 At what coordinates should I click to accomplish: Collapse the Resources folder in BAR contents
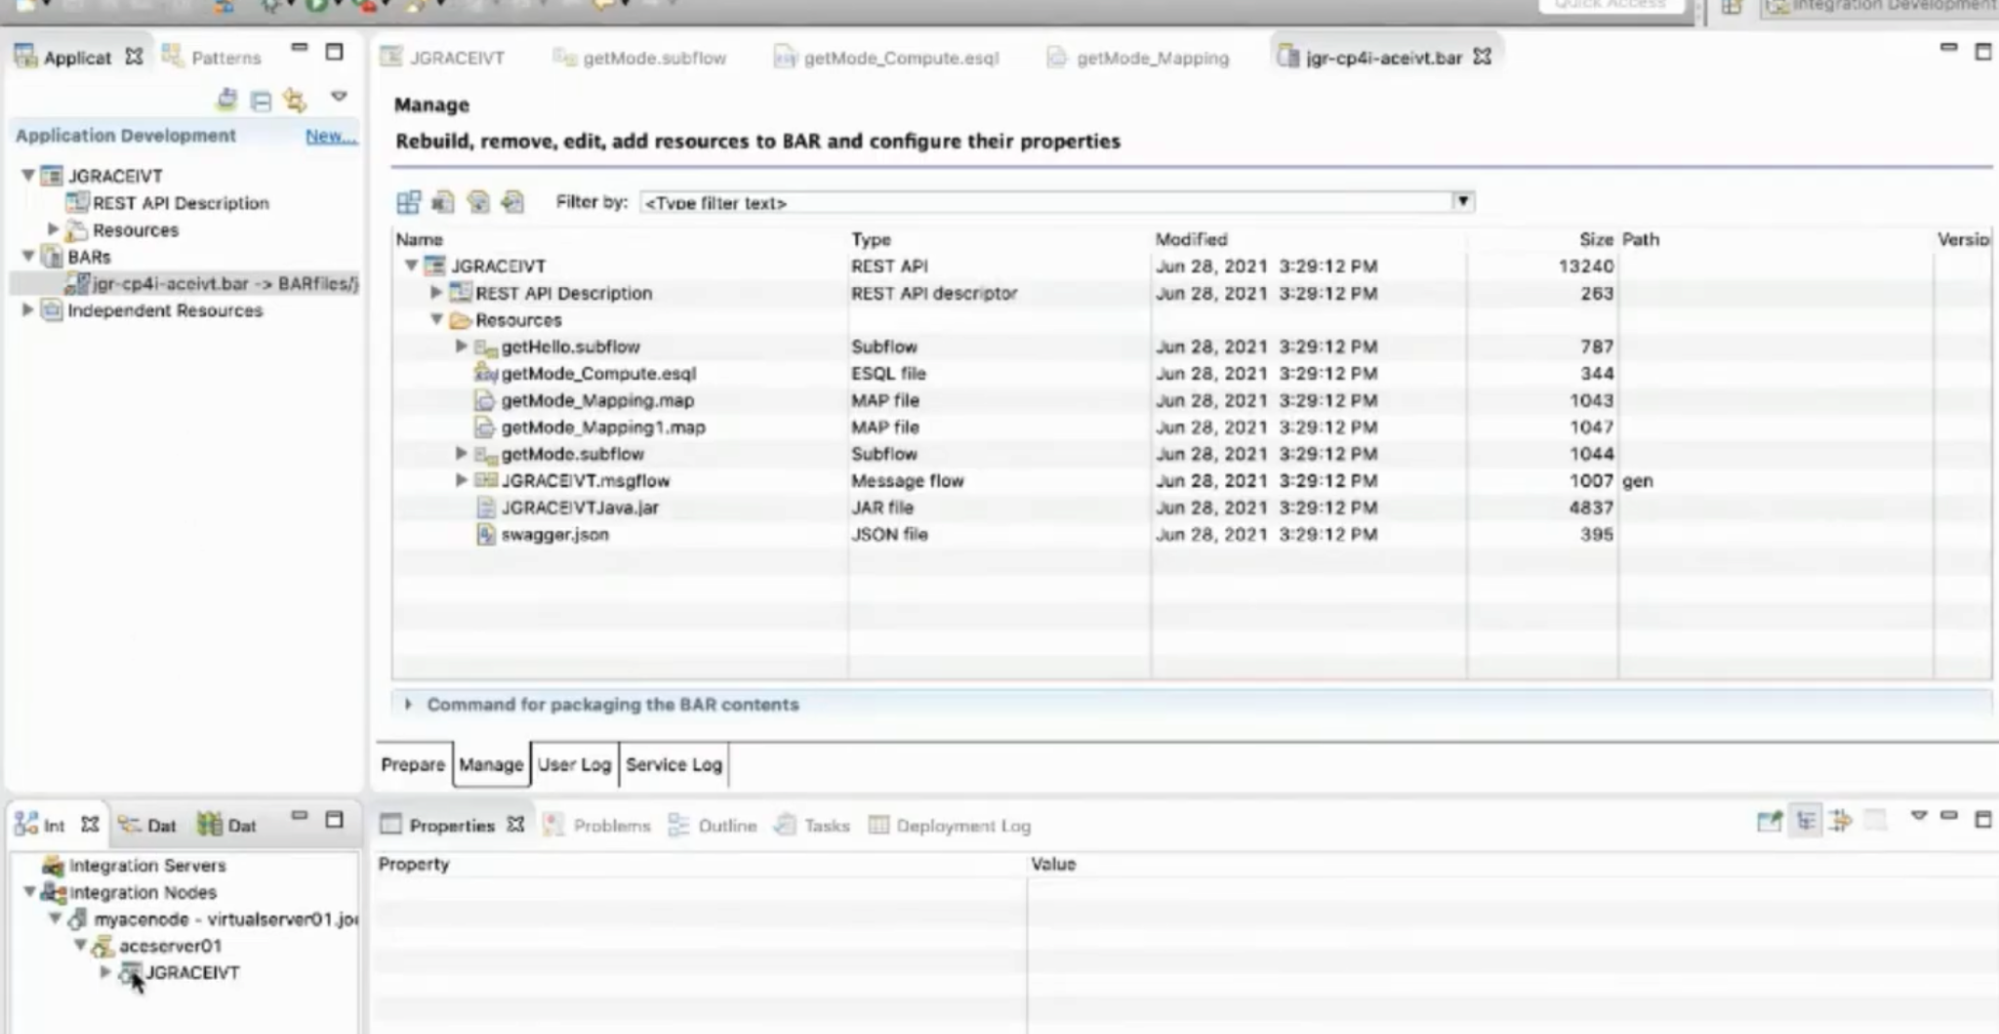tap(436, 319)
